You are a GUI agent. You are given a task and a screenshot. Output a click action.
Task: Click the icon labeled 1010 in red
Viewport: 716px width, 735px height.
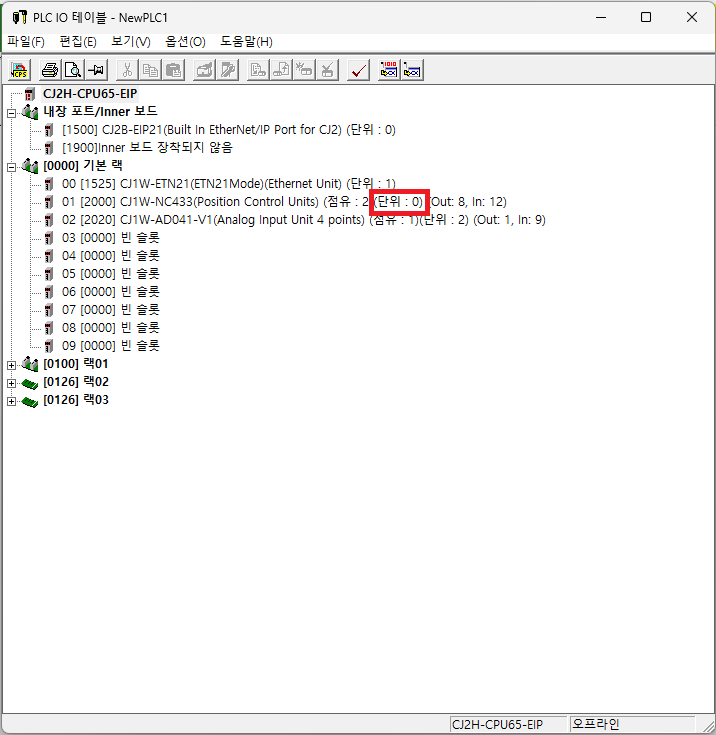tap(389, 70)
